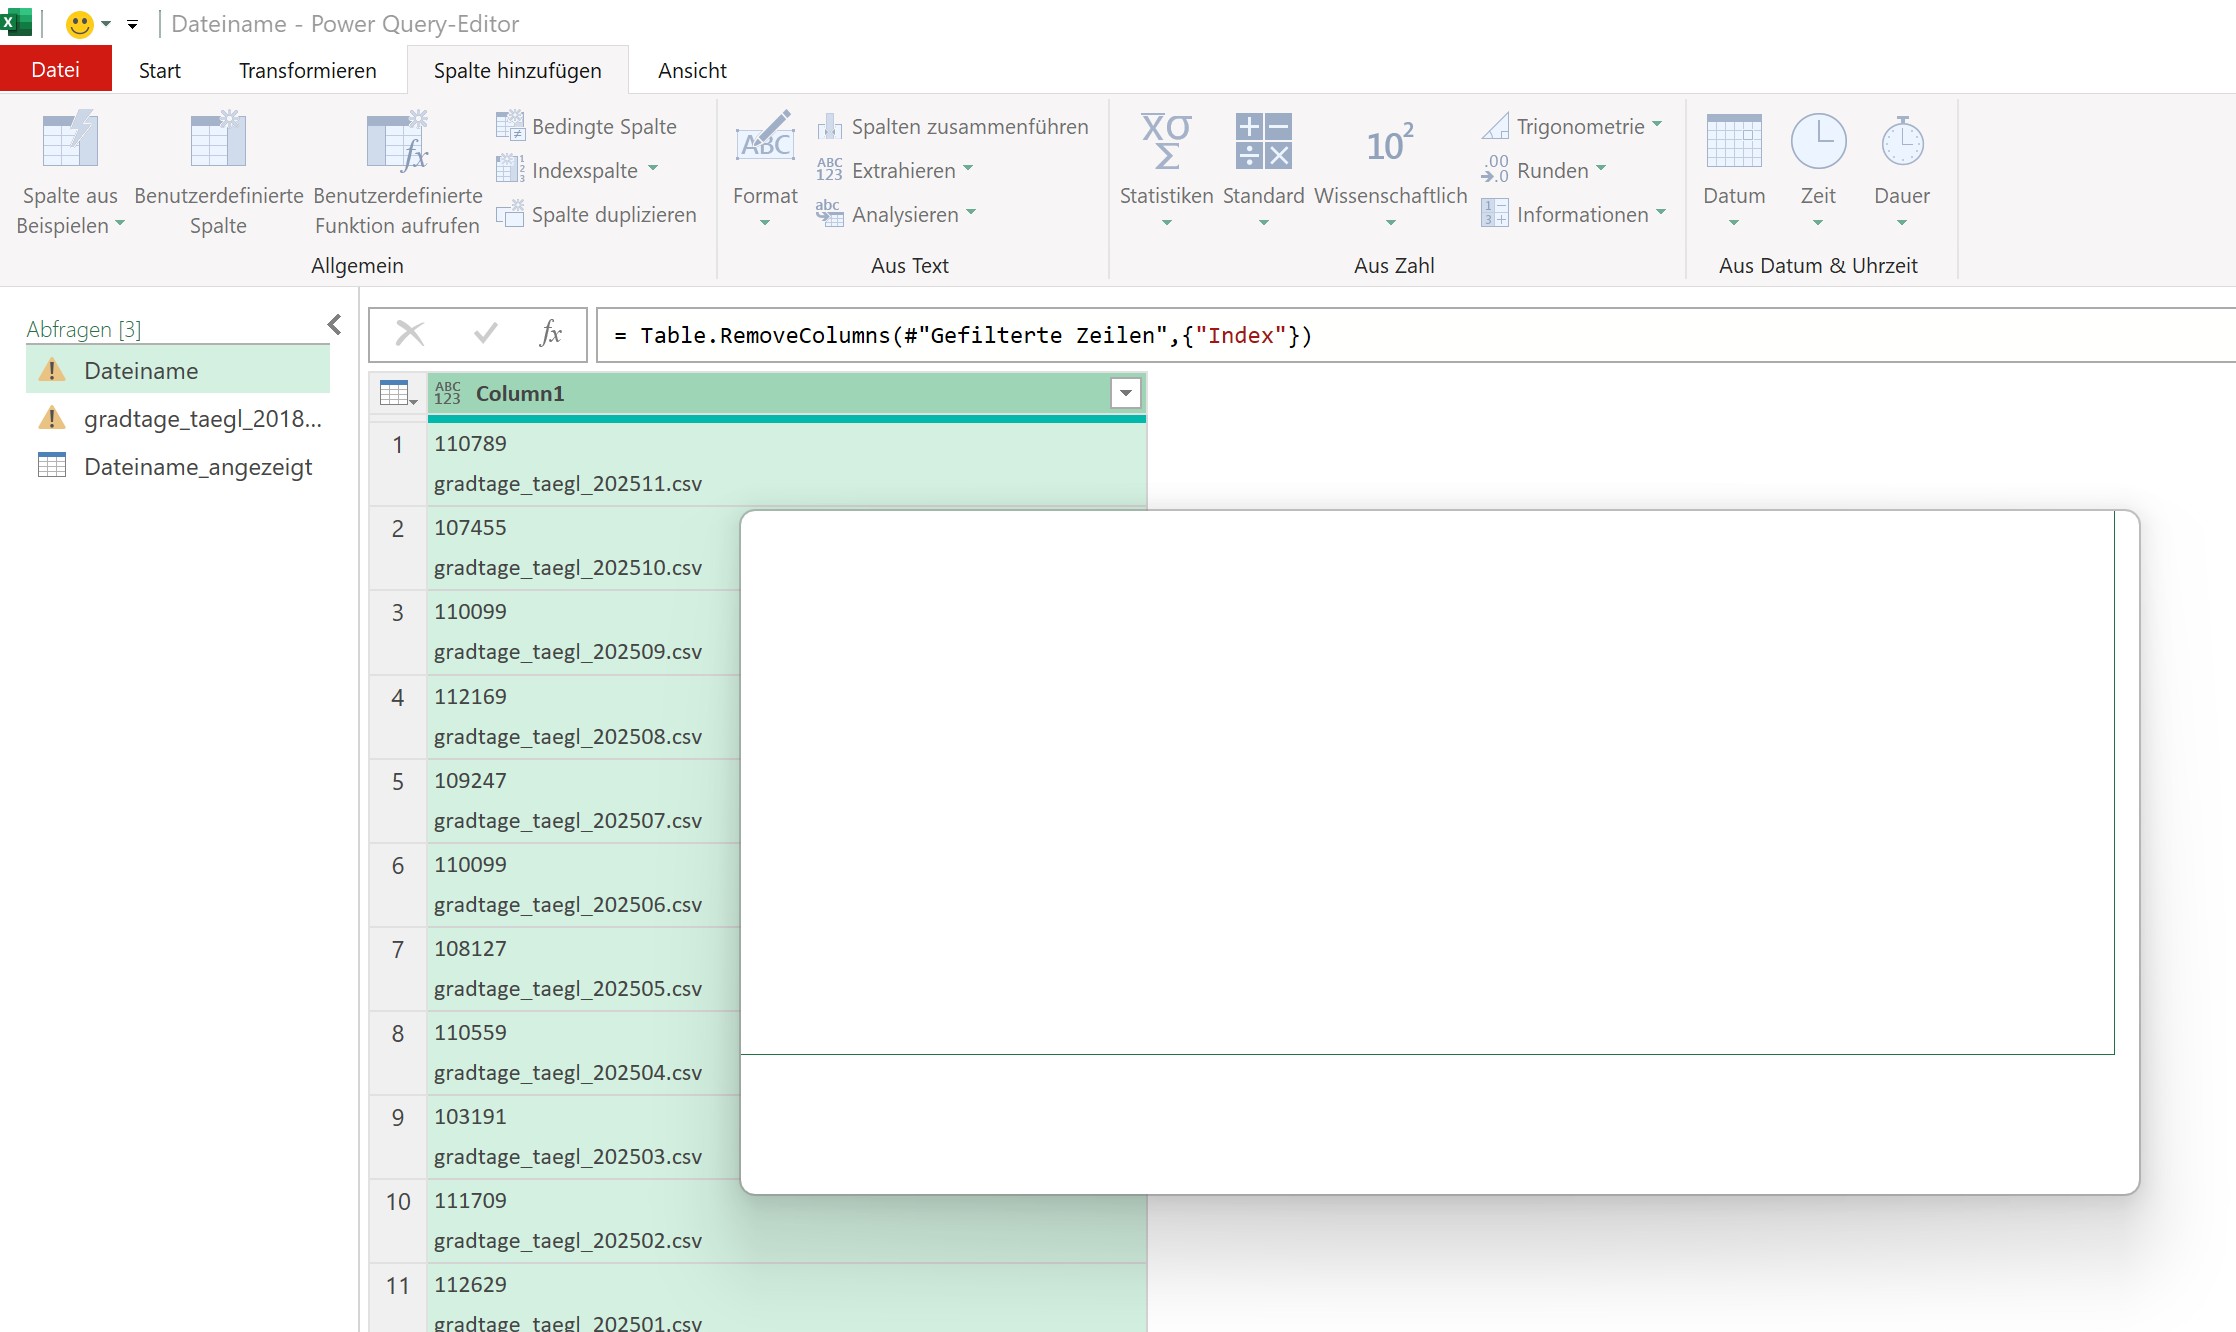Click the Zeit clock icon
This screenshot has height=1332, width=2236.
click(1817, 140)
